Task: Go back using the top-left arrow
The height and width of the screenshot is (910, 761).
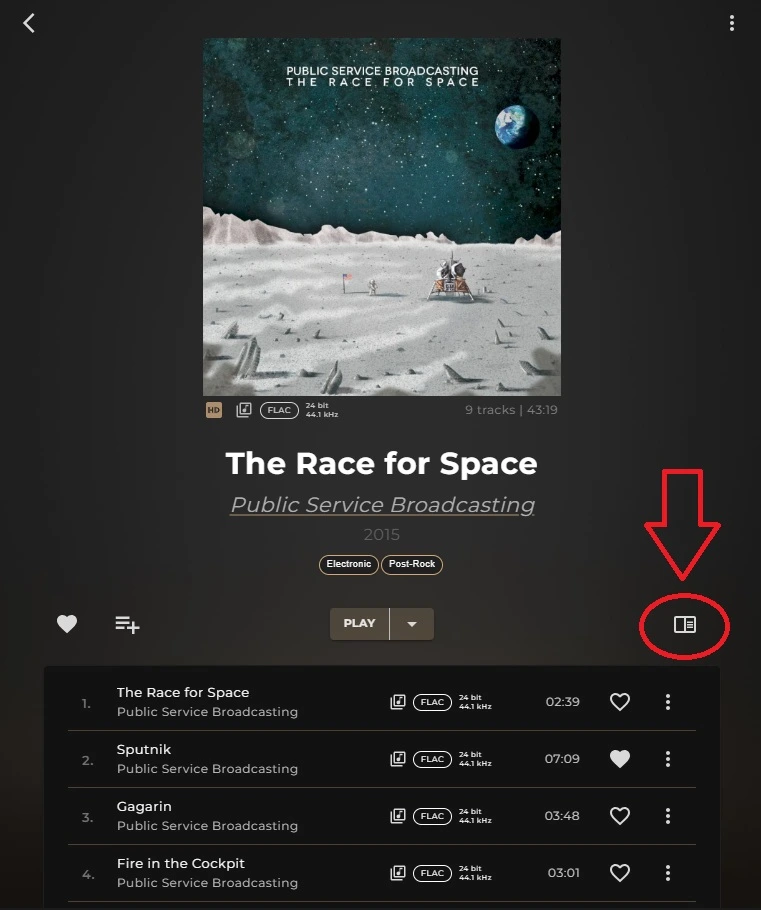Action: [x=29, y=23]
